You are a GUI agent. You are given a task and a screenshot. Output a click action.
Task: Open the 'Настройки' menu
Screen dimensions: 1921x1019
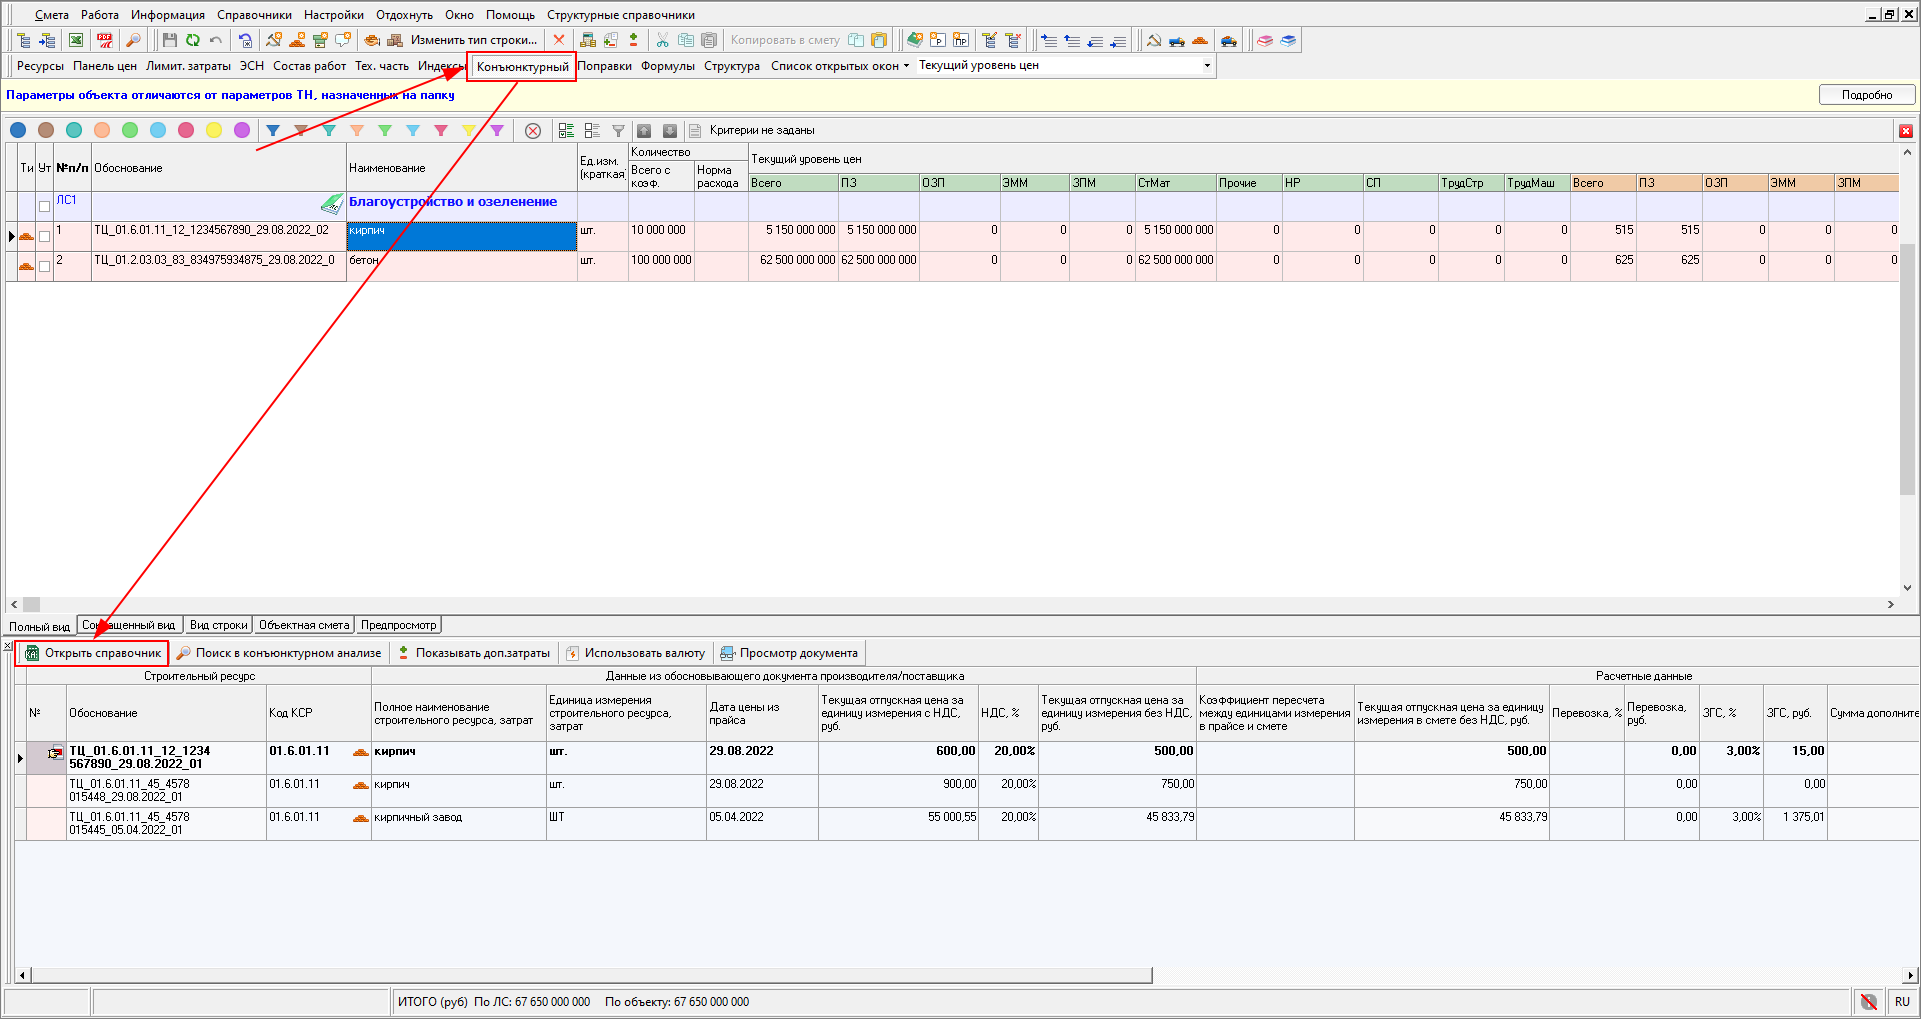tap(334, 15)
